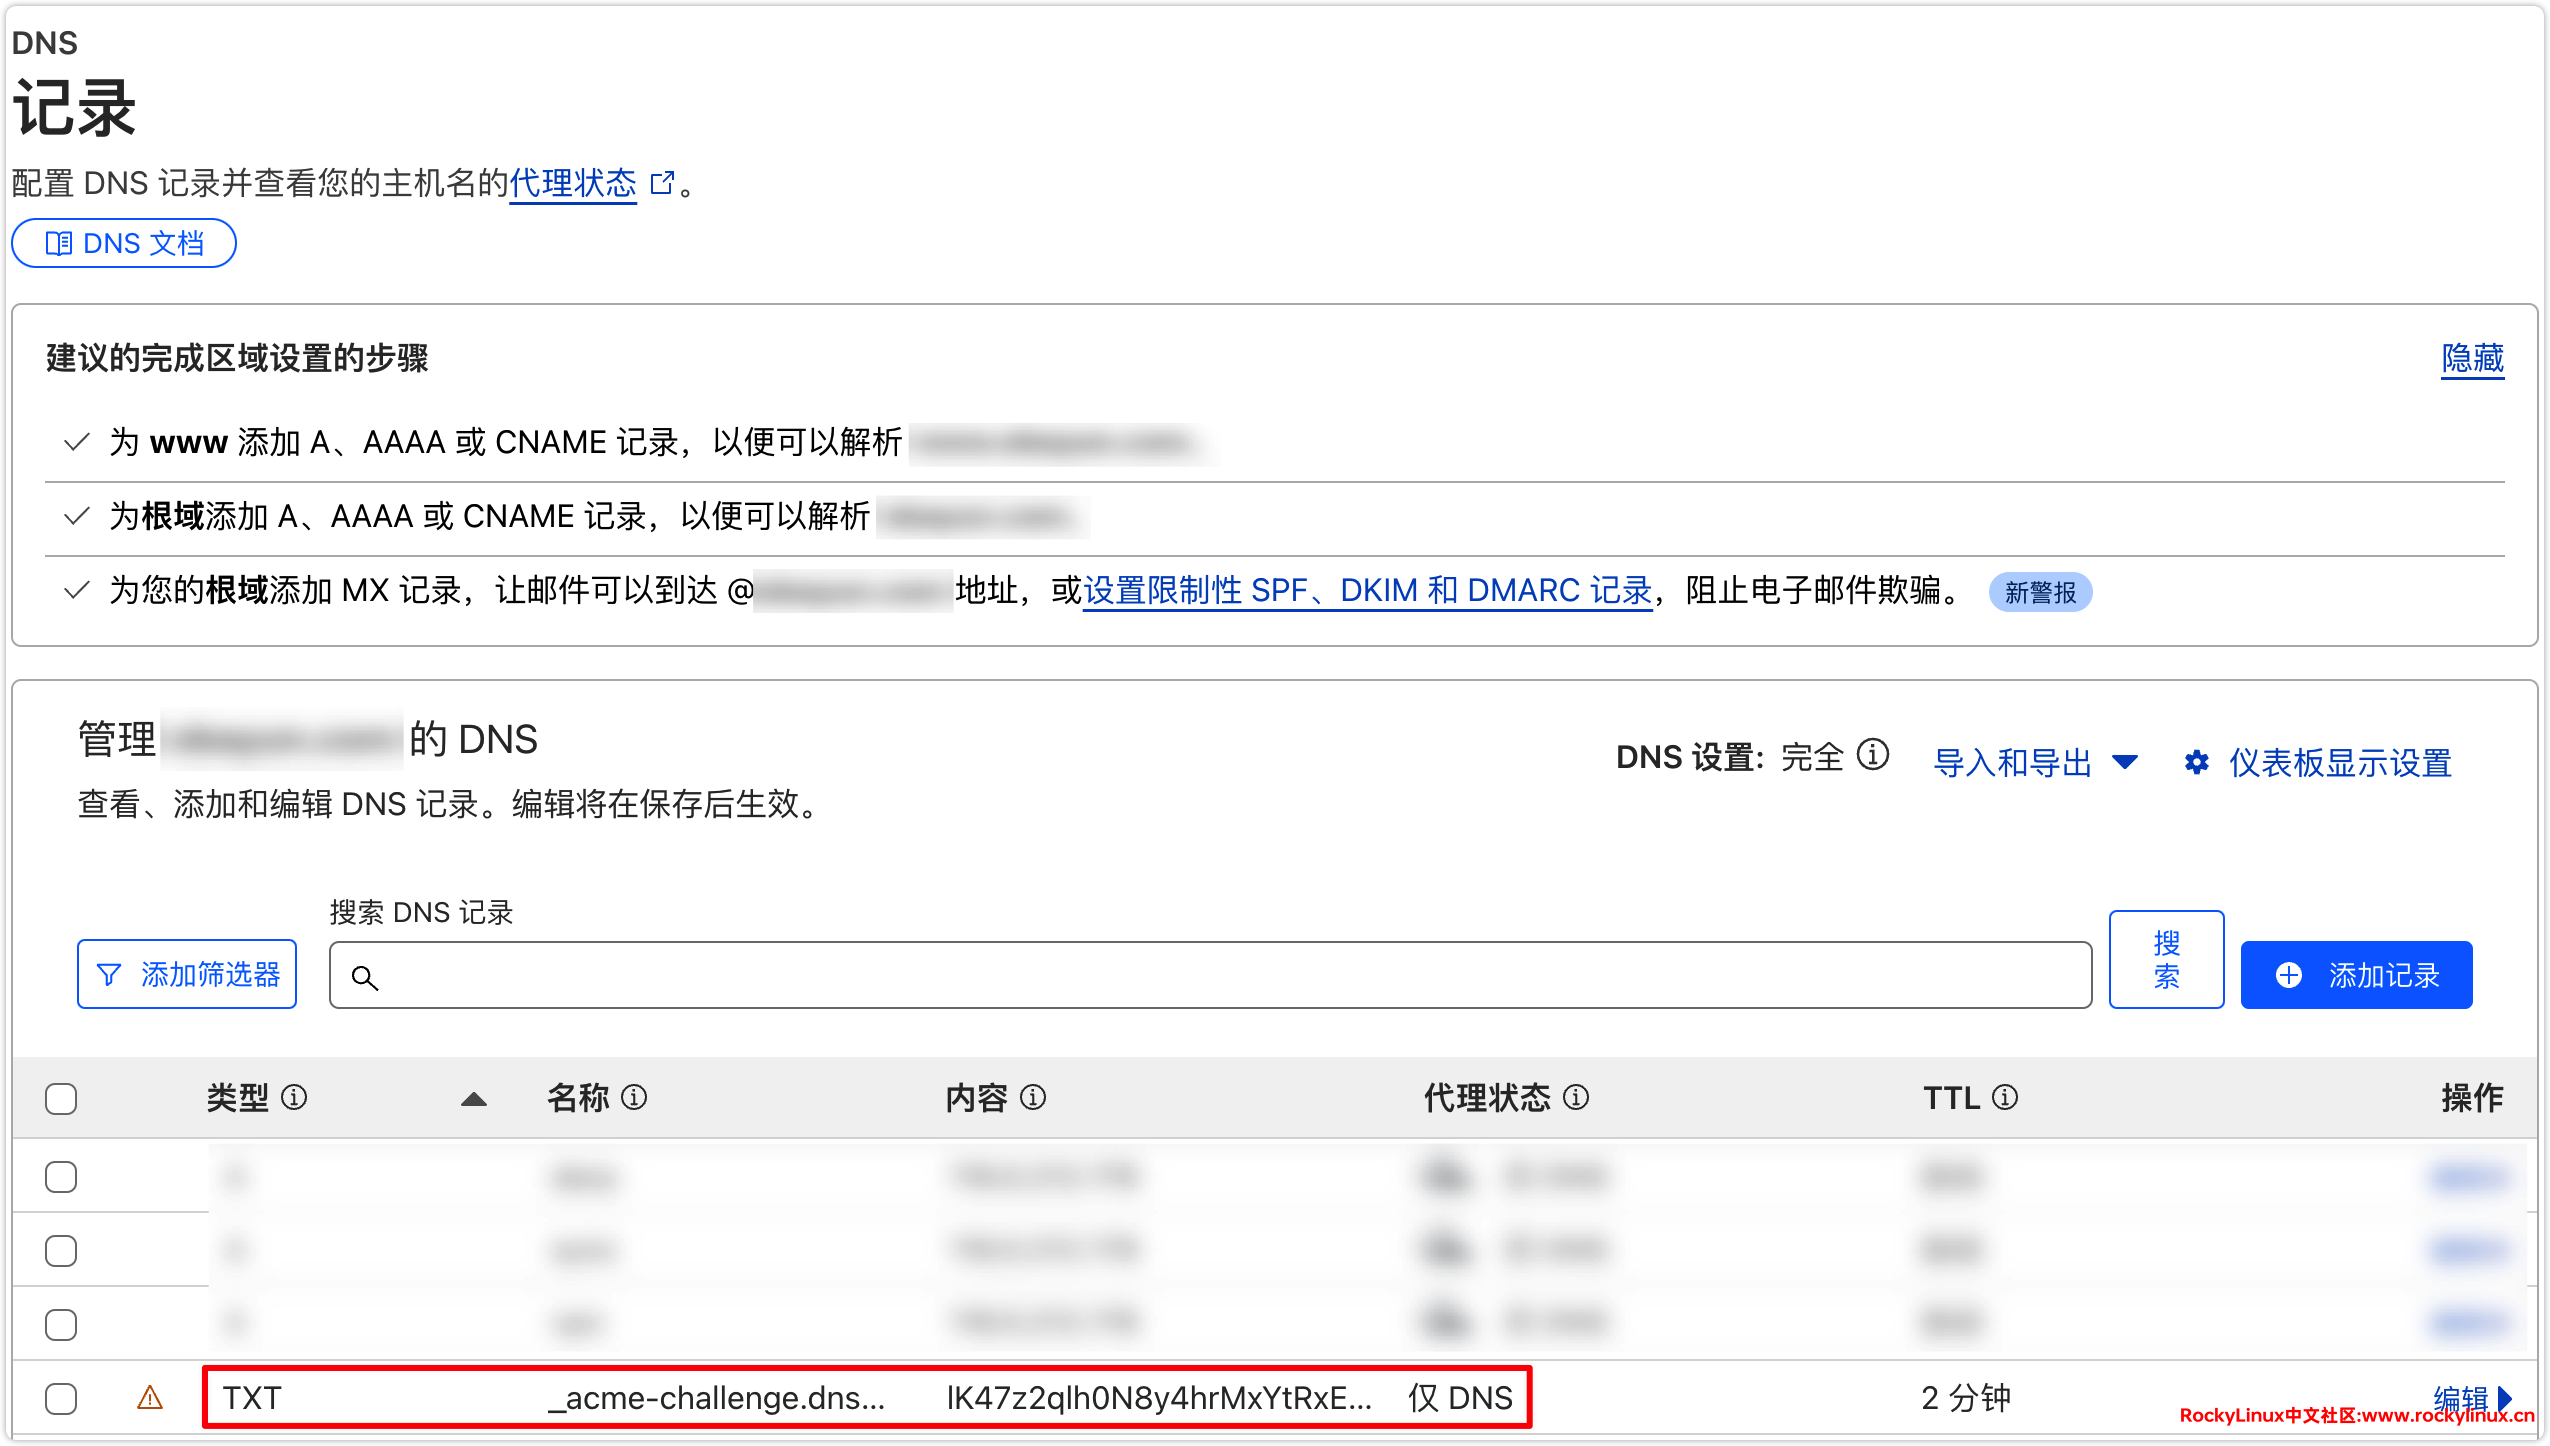Select the first DNS record row checkbox
Screen dimensions: 2550x1446
[61, 1177]
